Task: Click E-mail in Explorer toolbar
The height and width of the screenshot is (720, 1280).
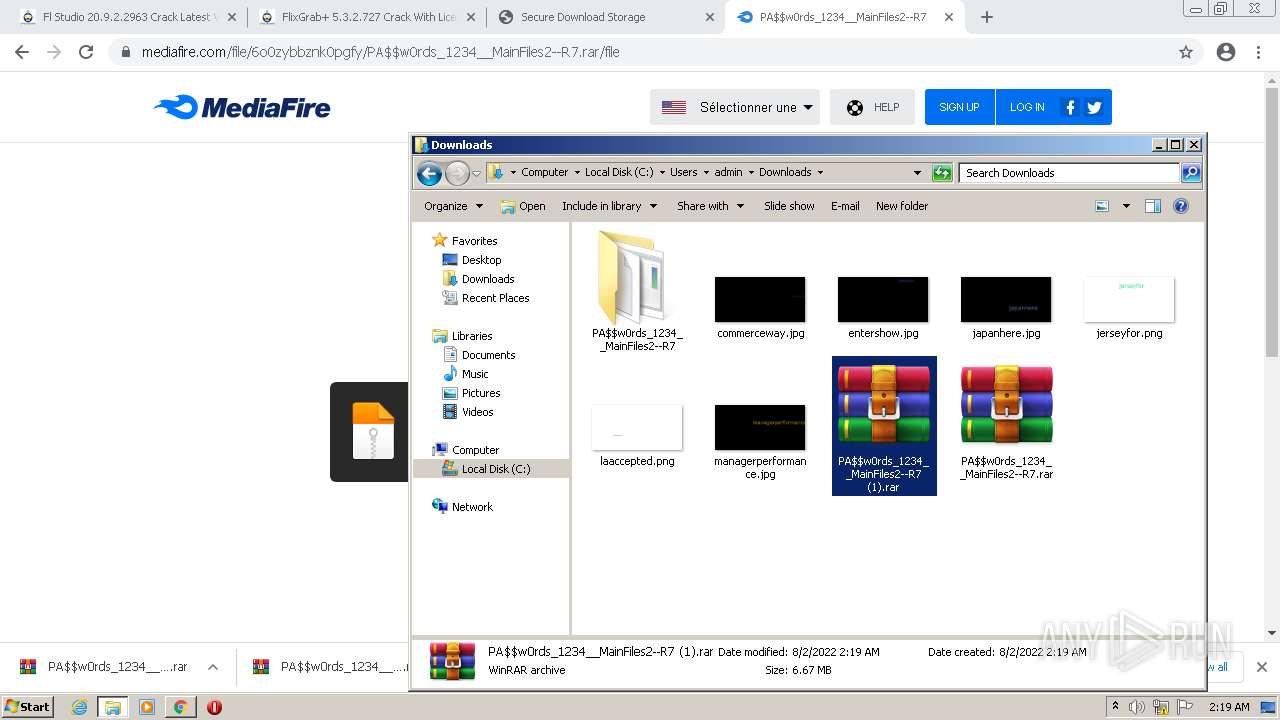Action: click(x=845, y=206)
